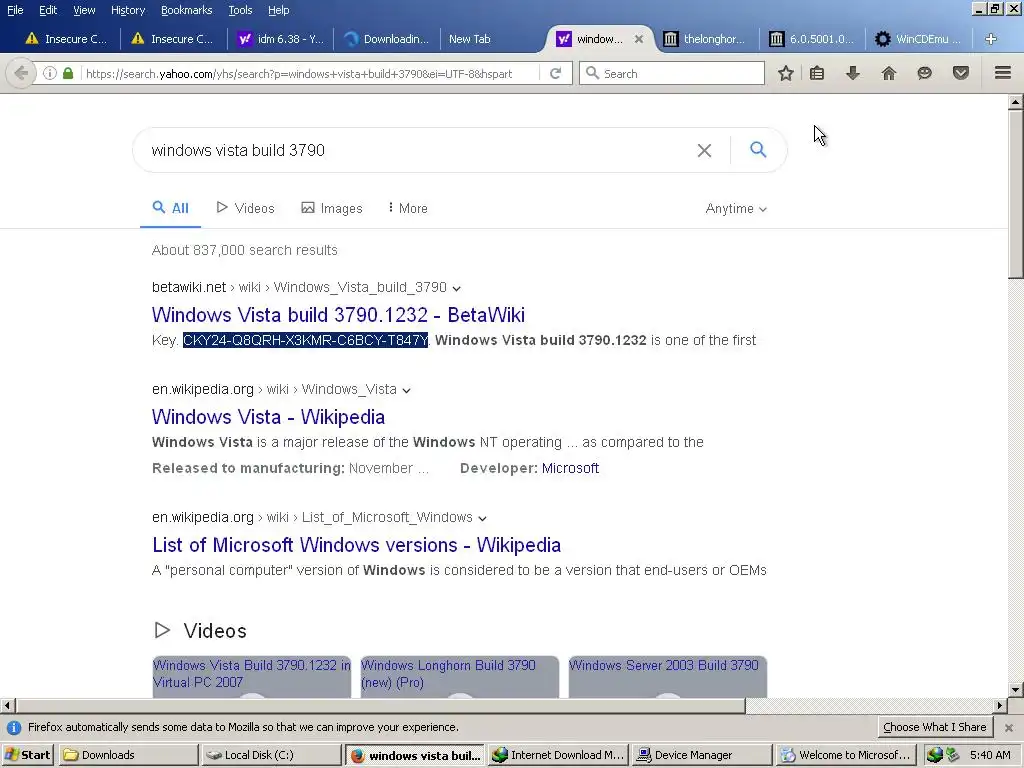Expand the More search options
1024x768 pixels.
[408, 208]
